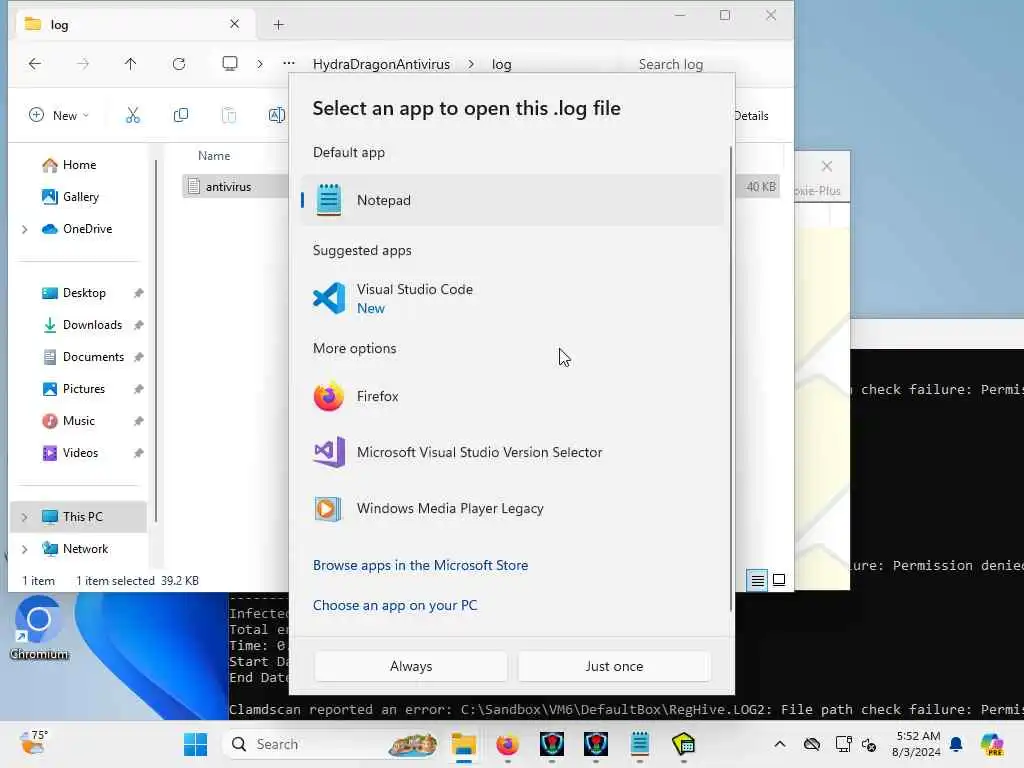Open notifications bell in taskbar

pyautogui.click(x=956, y=744)
